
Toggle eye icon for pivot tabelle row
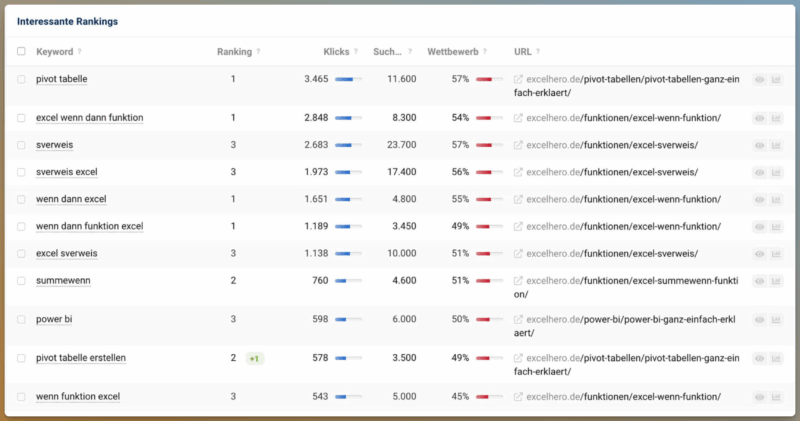[x=760, y=80]
